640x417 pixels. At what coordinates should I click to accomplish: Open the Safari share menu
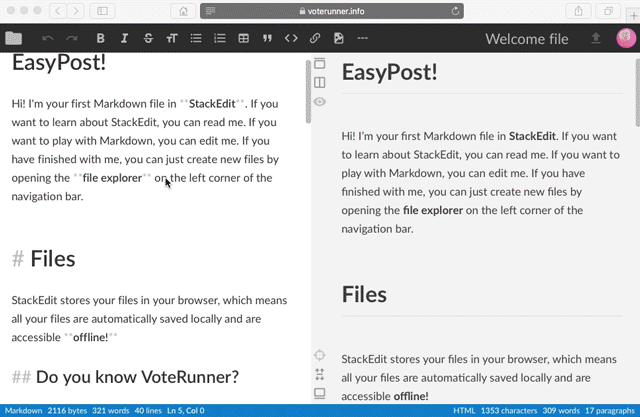click(x=578, y=11)
